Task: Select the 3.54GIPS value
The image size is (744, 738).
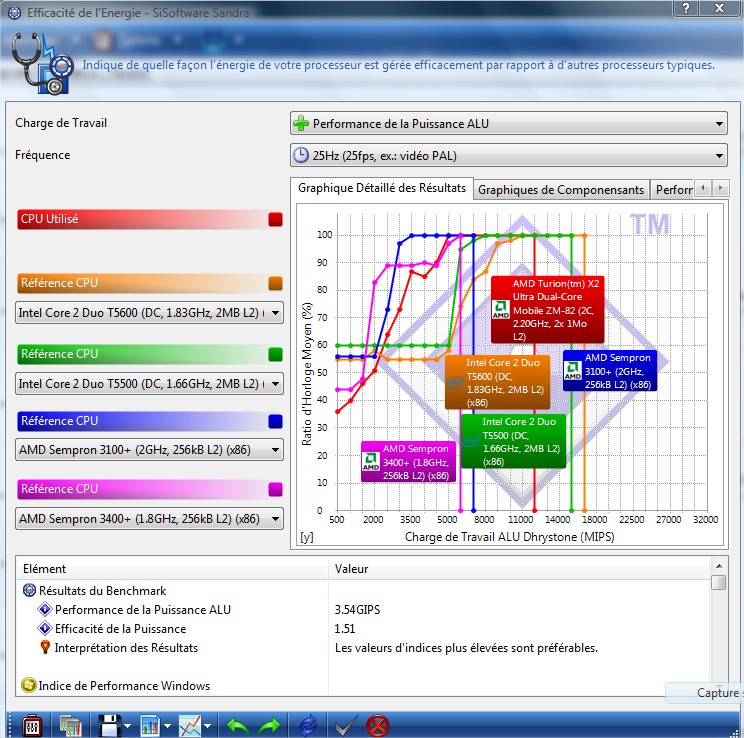Action: [x=357, y=609]
